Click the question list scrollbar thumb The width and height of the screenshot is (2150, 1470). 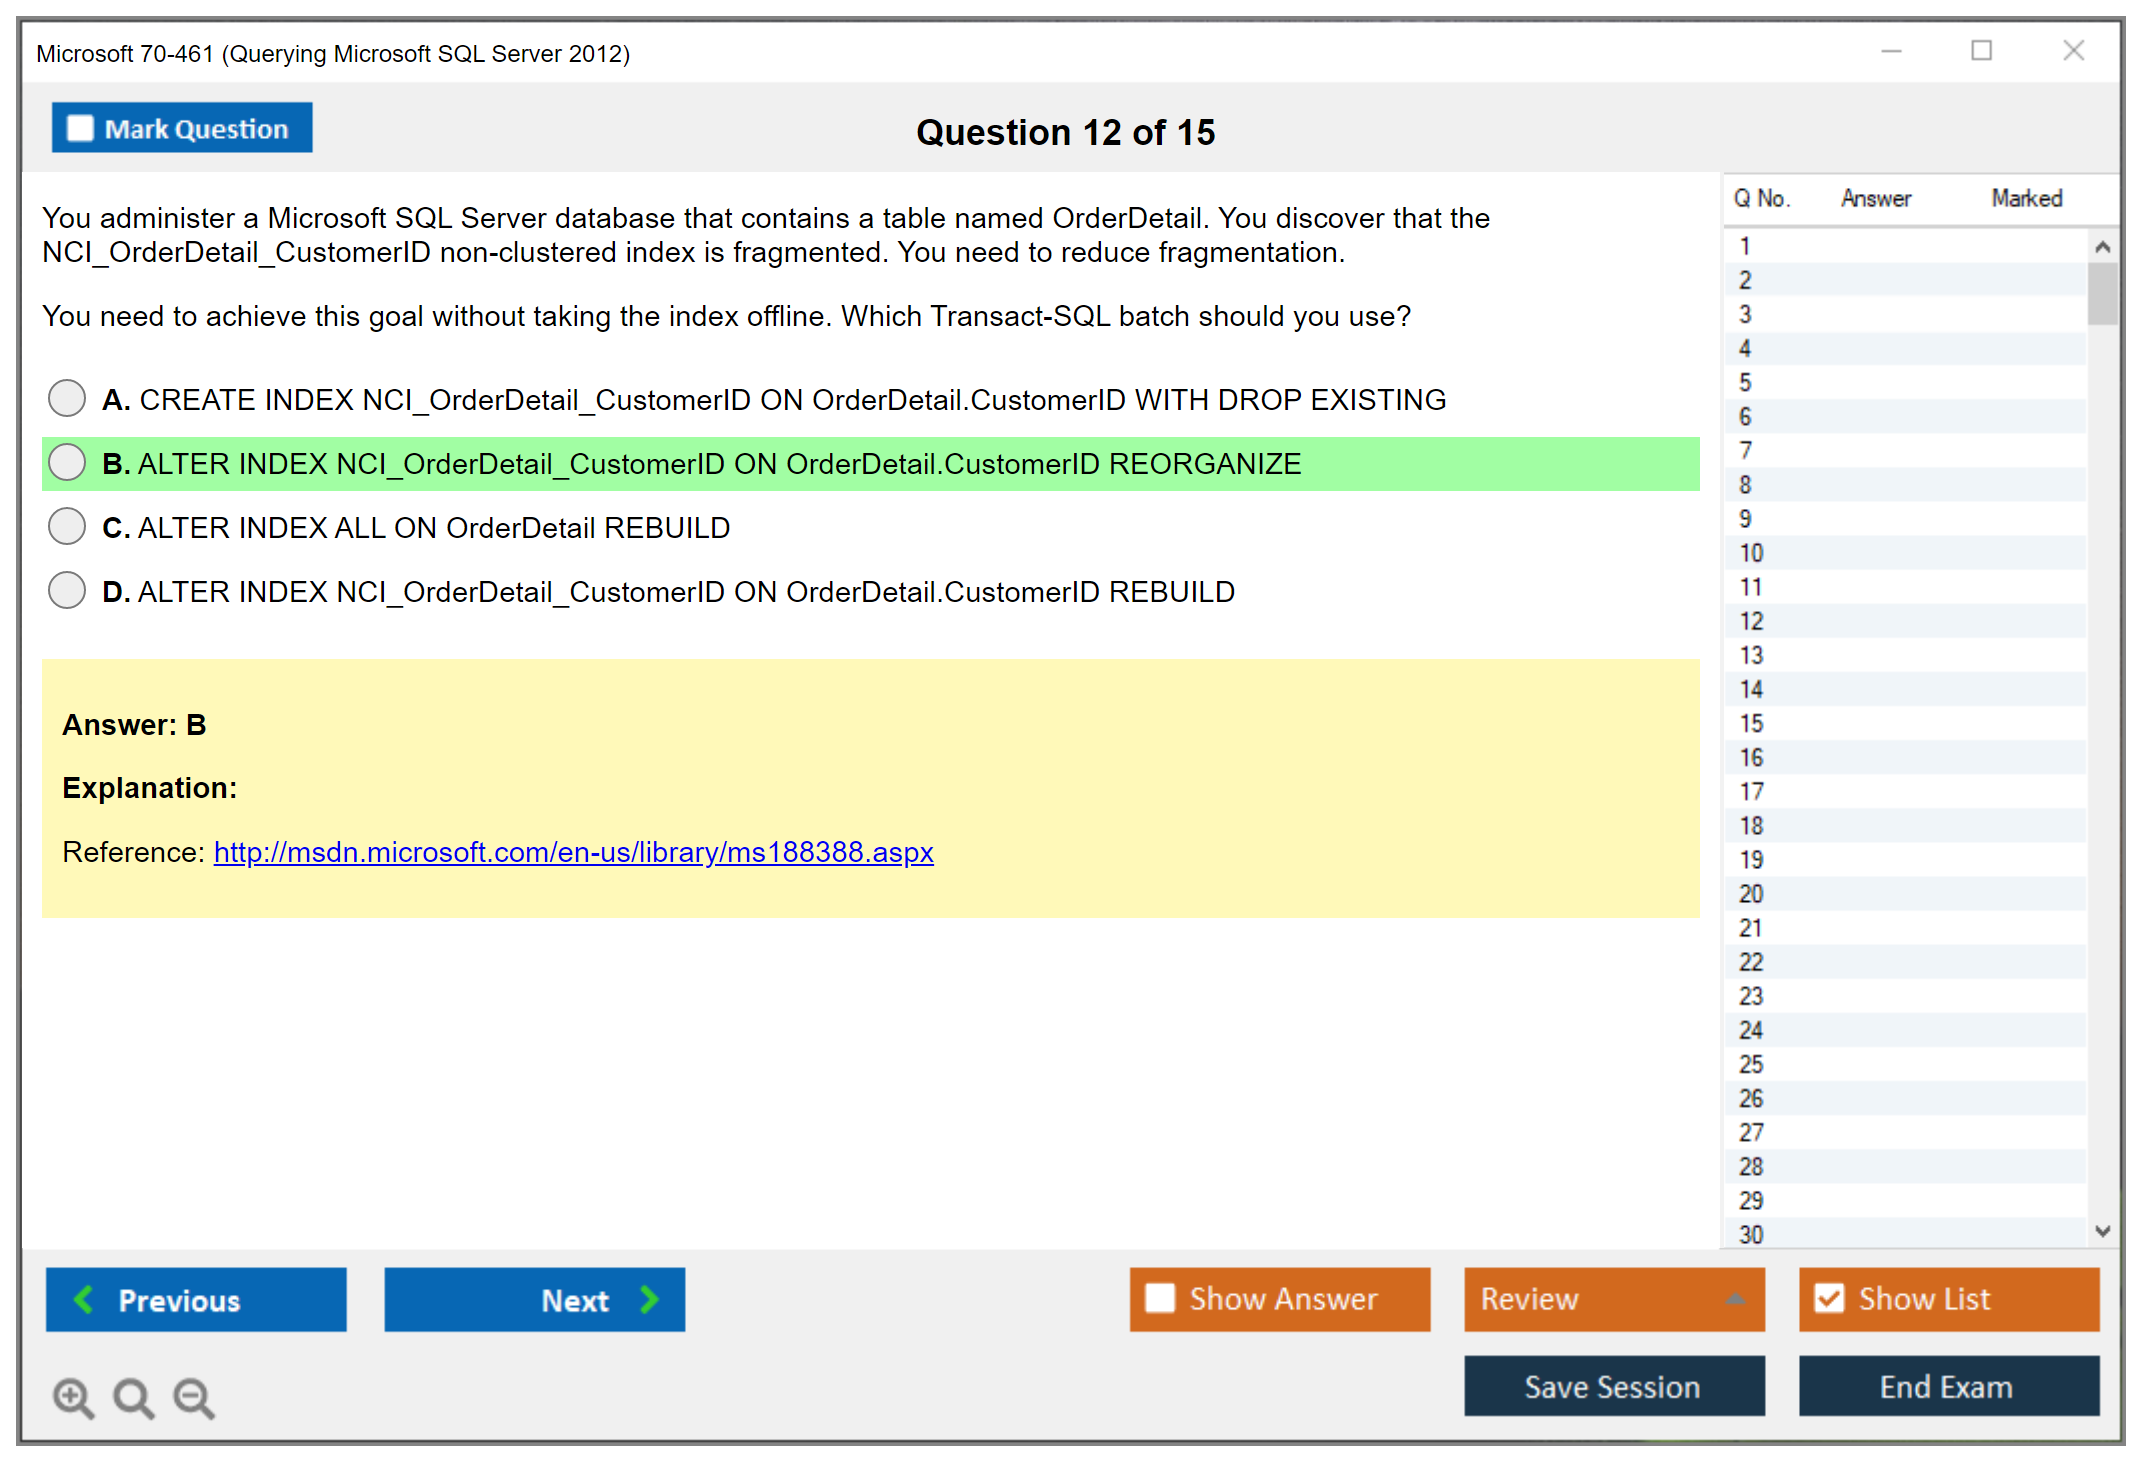click(x=2102, y=294)
